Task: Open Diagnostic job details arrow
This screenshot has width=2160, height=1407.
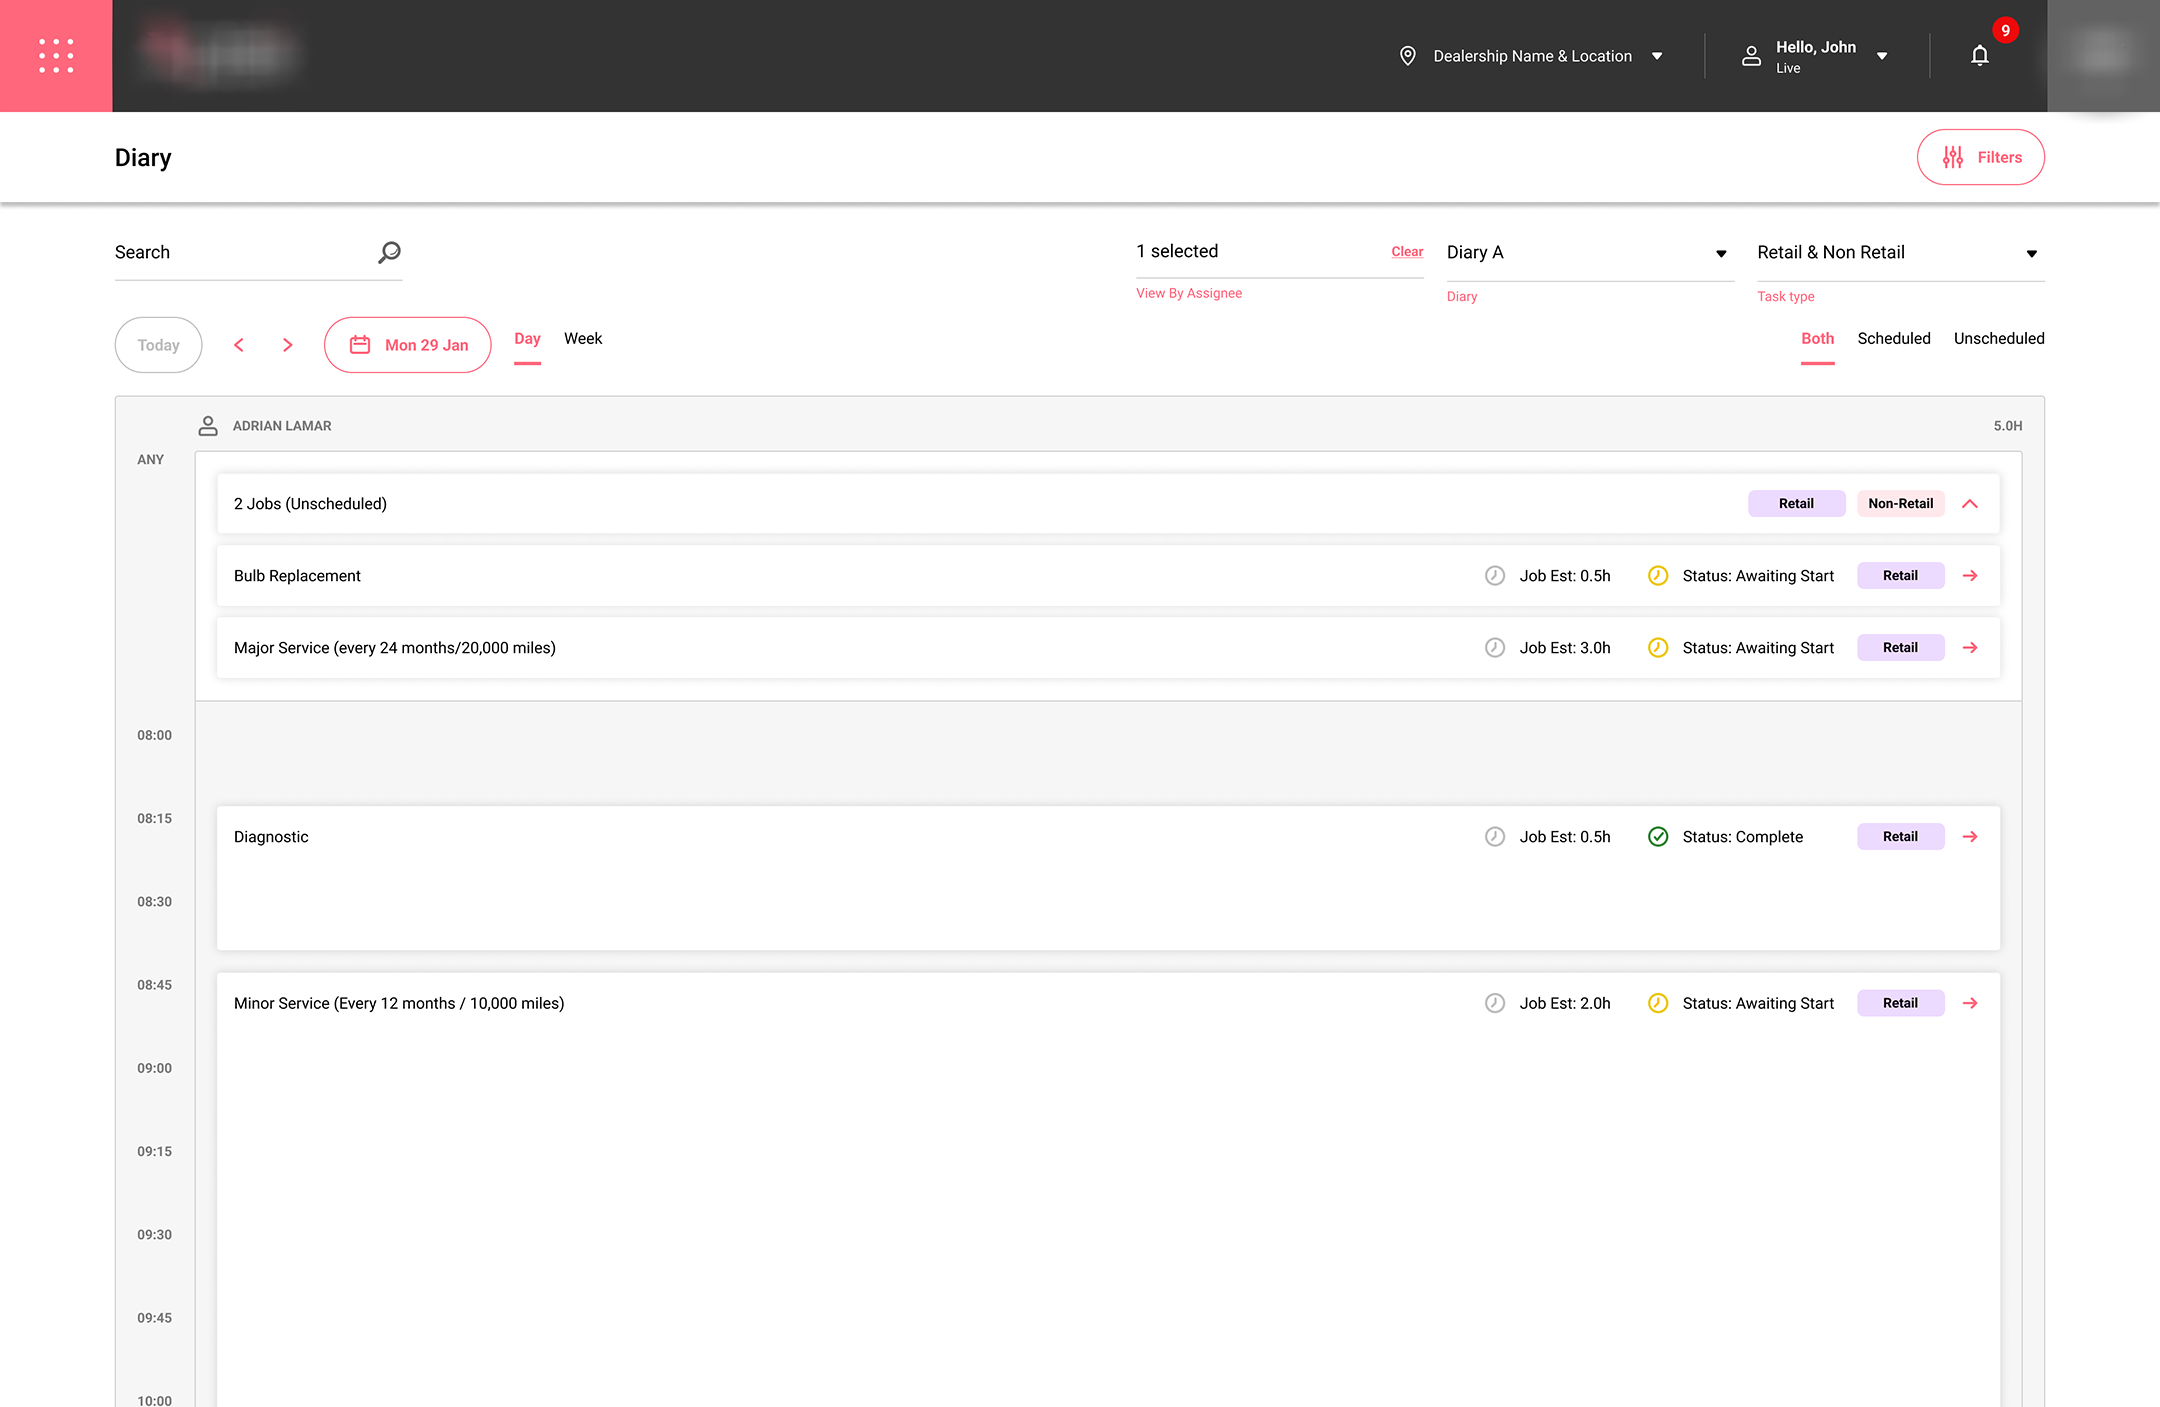Action: click(x=1970, y=837)
